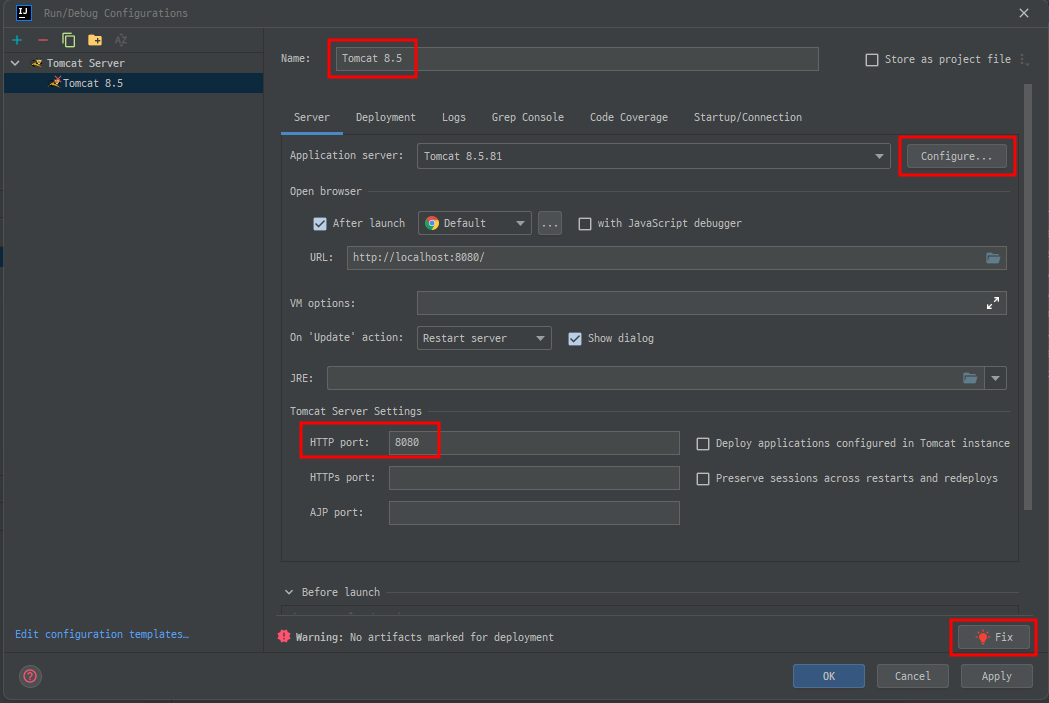Collapse the Tomcat Server tree node

[15, 63]
